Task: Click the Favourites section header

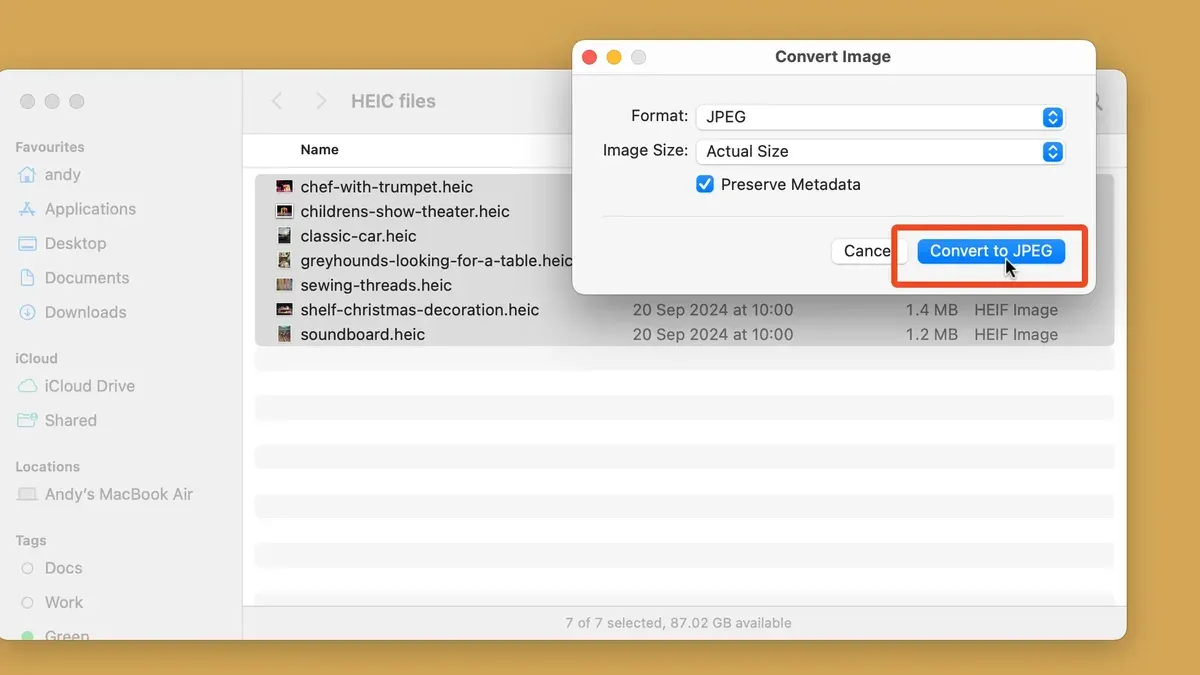Action: (50, 147)
